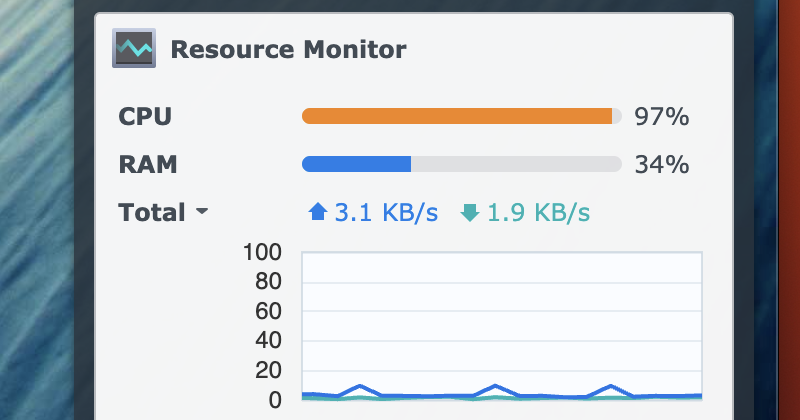Click the dropdown caret beside Total
This screenshot has width=800, height=420.
(x=201, y=213)
